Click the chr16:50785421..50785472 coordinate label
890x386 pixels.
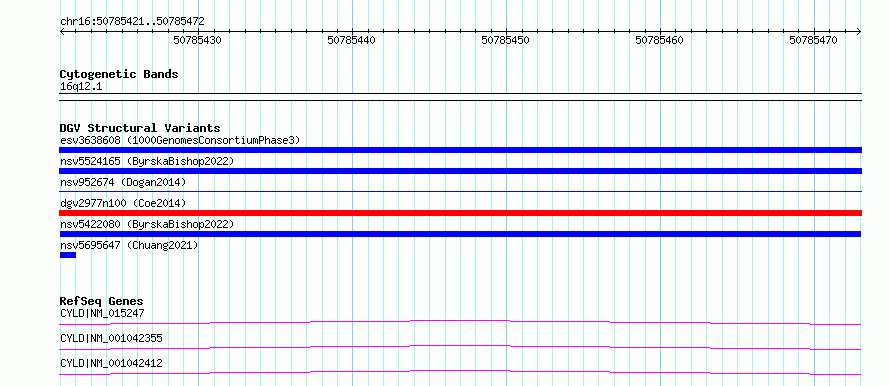click(x=132, y=22)
